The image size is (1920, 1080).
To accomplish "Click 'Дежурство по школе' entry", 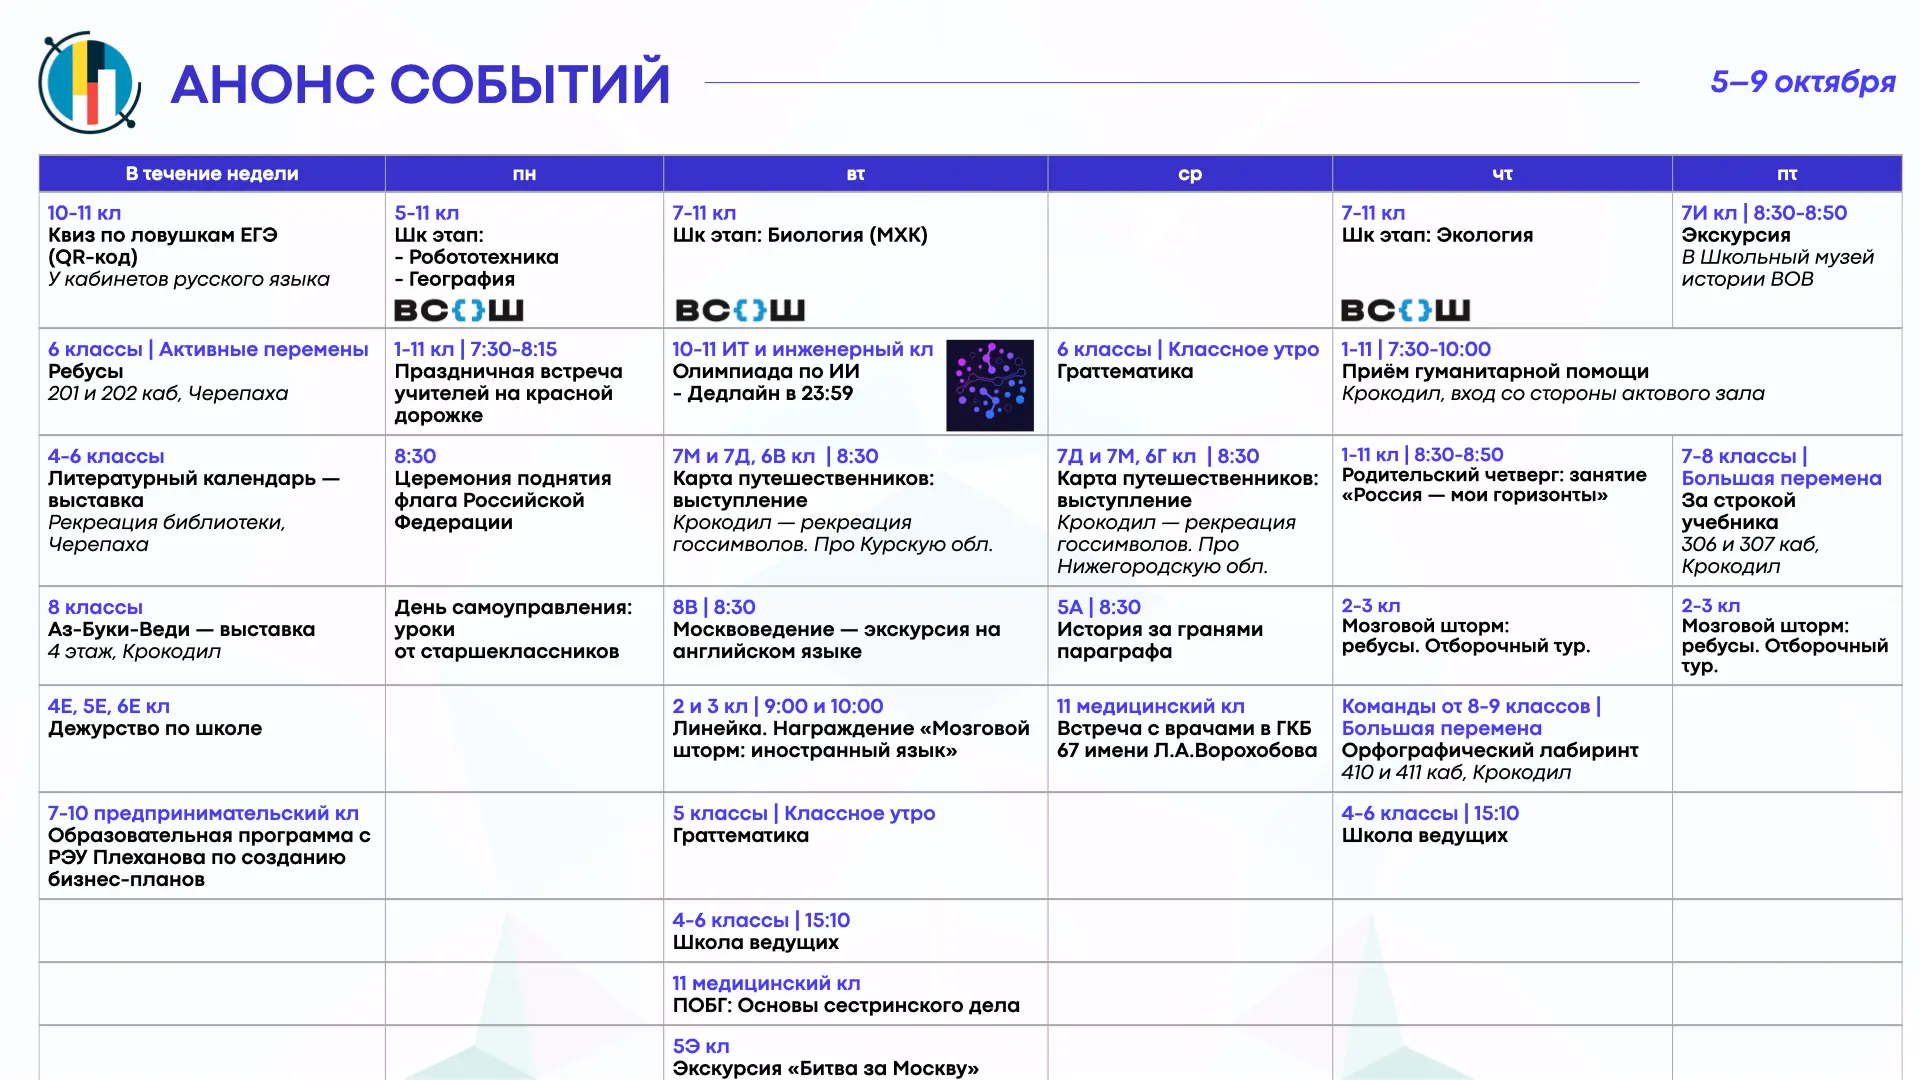I will click(155, 728).
